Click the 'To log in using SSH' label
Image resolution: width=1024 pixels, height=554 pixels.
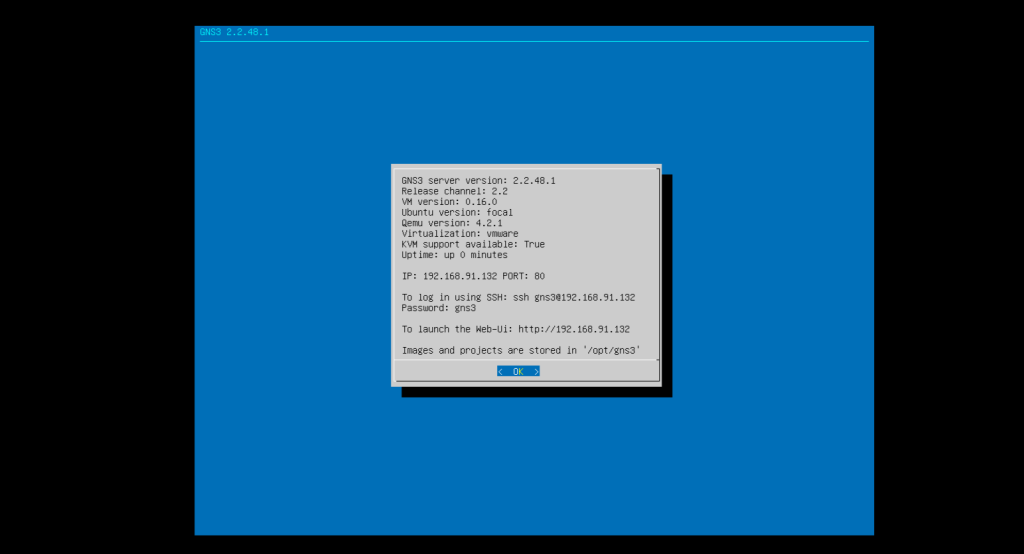[x=455, y=297]
